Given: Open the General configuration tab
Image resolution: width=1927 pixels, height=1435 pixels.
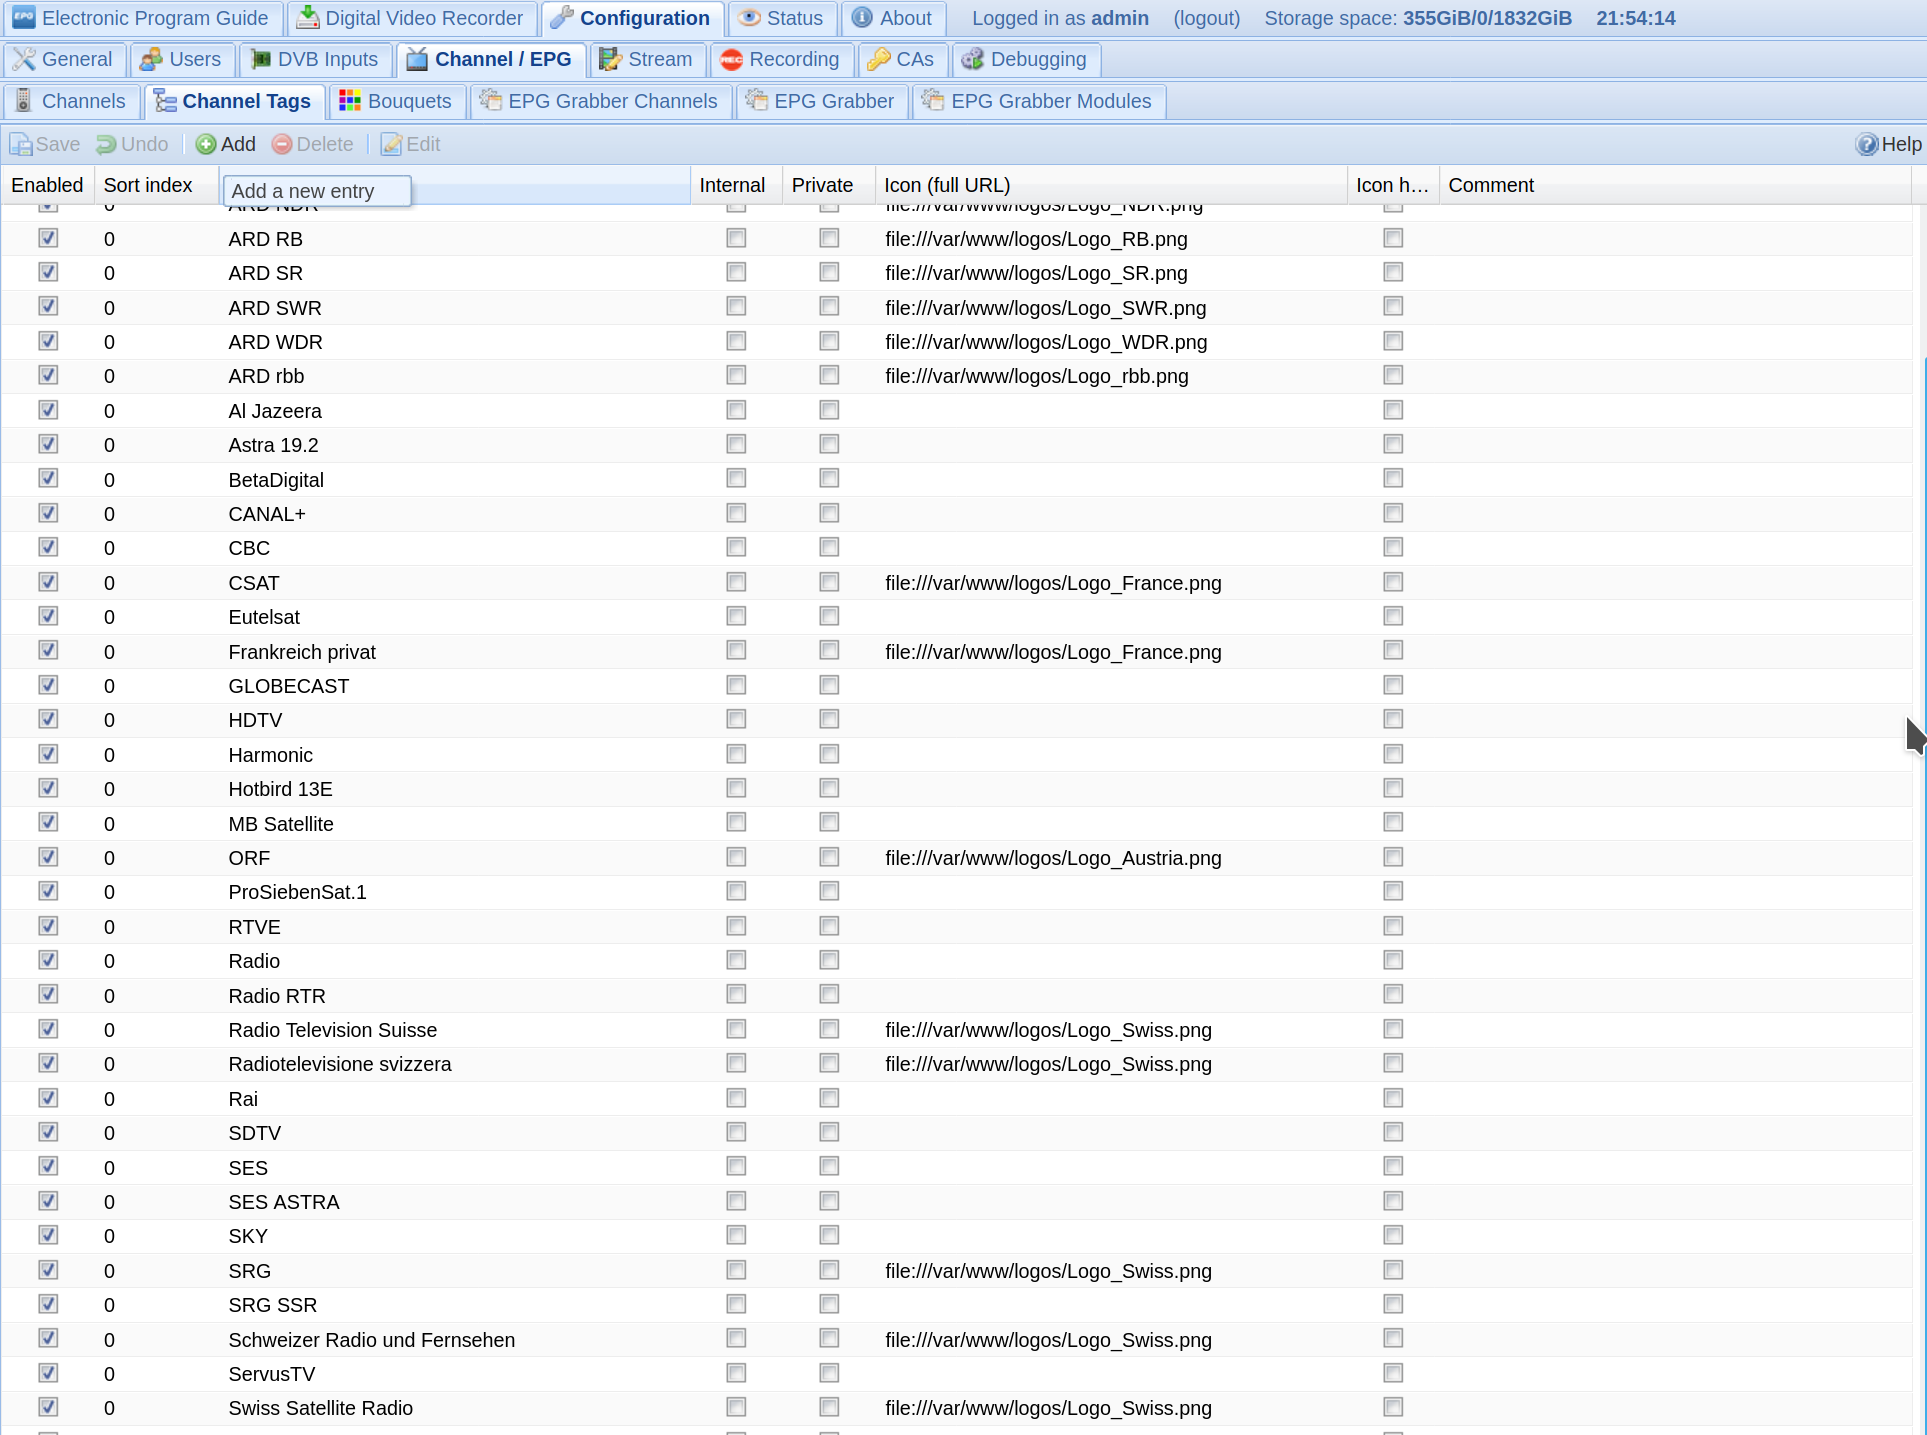Looking at the screenshot, I should tap(64, 59).
